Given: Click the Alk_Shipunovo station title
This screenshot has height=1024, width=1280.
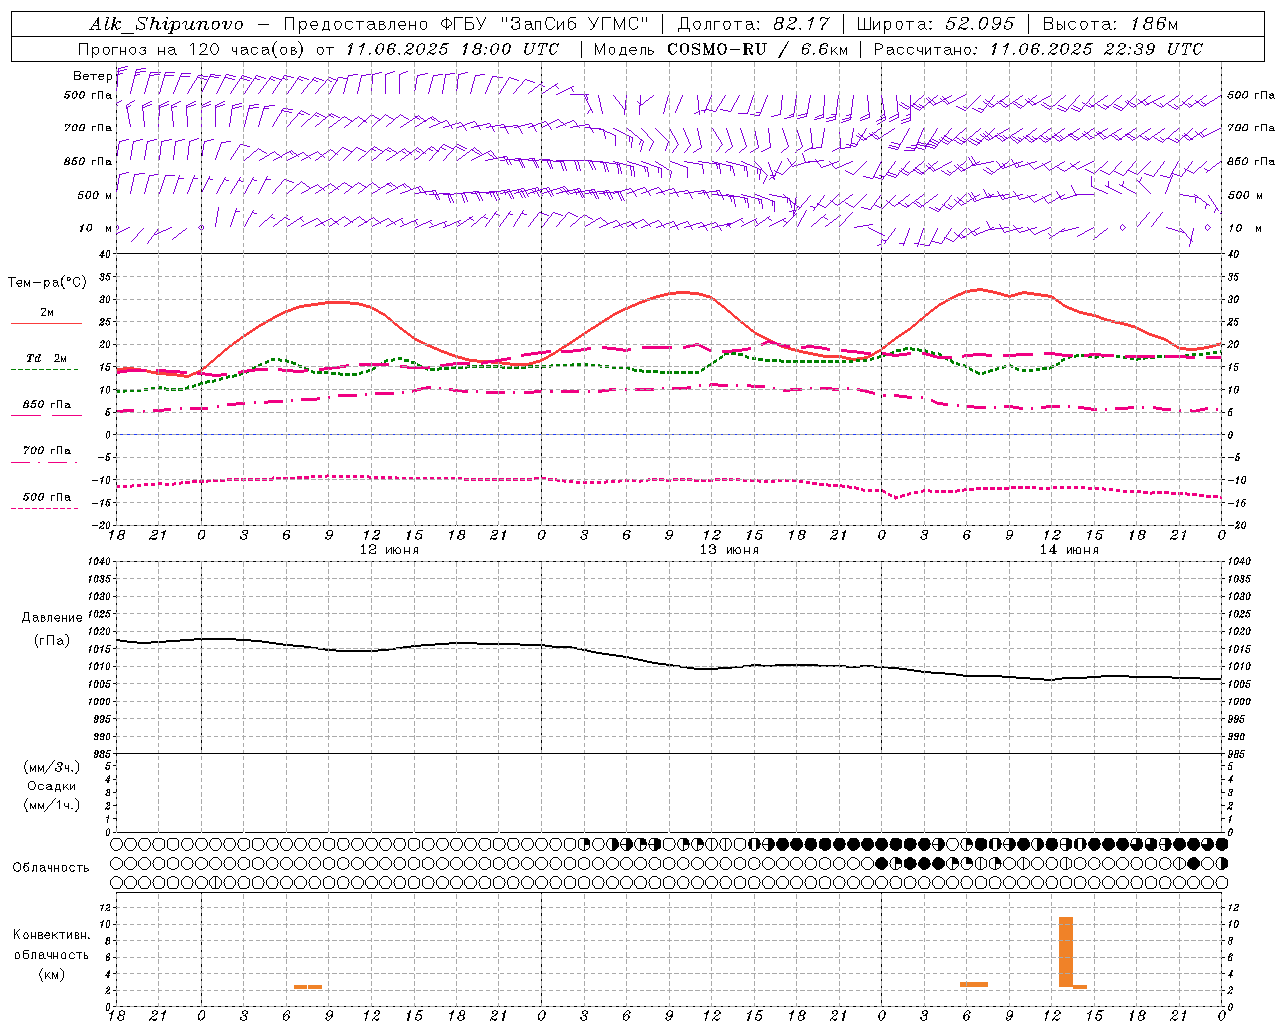Looking at the screenshot, I should 166,24.
